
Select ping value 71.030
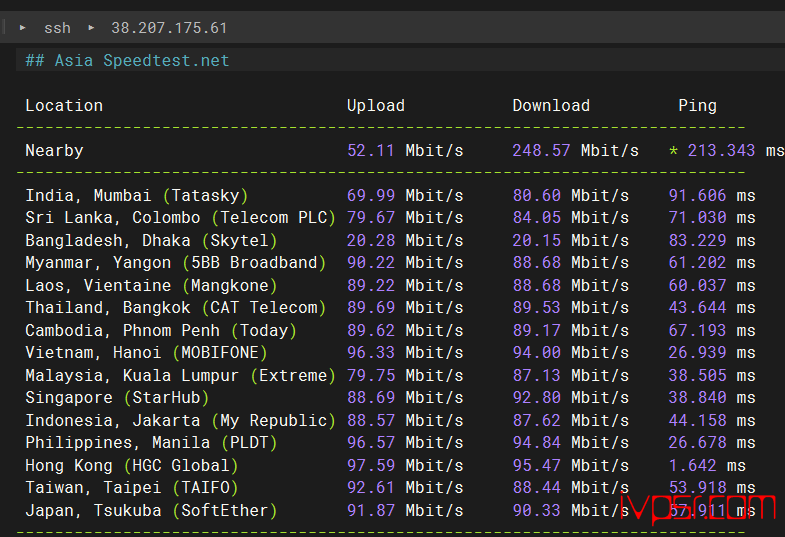[x=697, y=218]
